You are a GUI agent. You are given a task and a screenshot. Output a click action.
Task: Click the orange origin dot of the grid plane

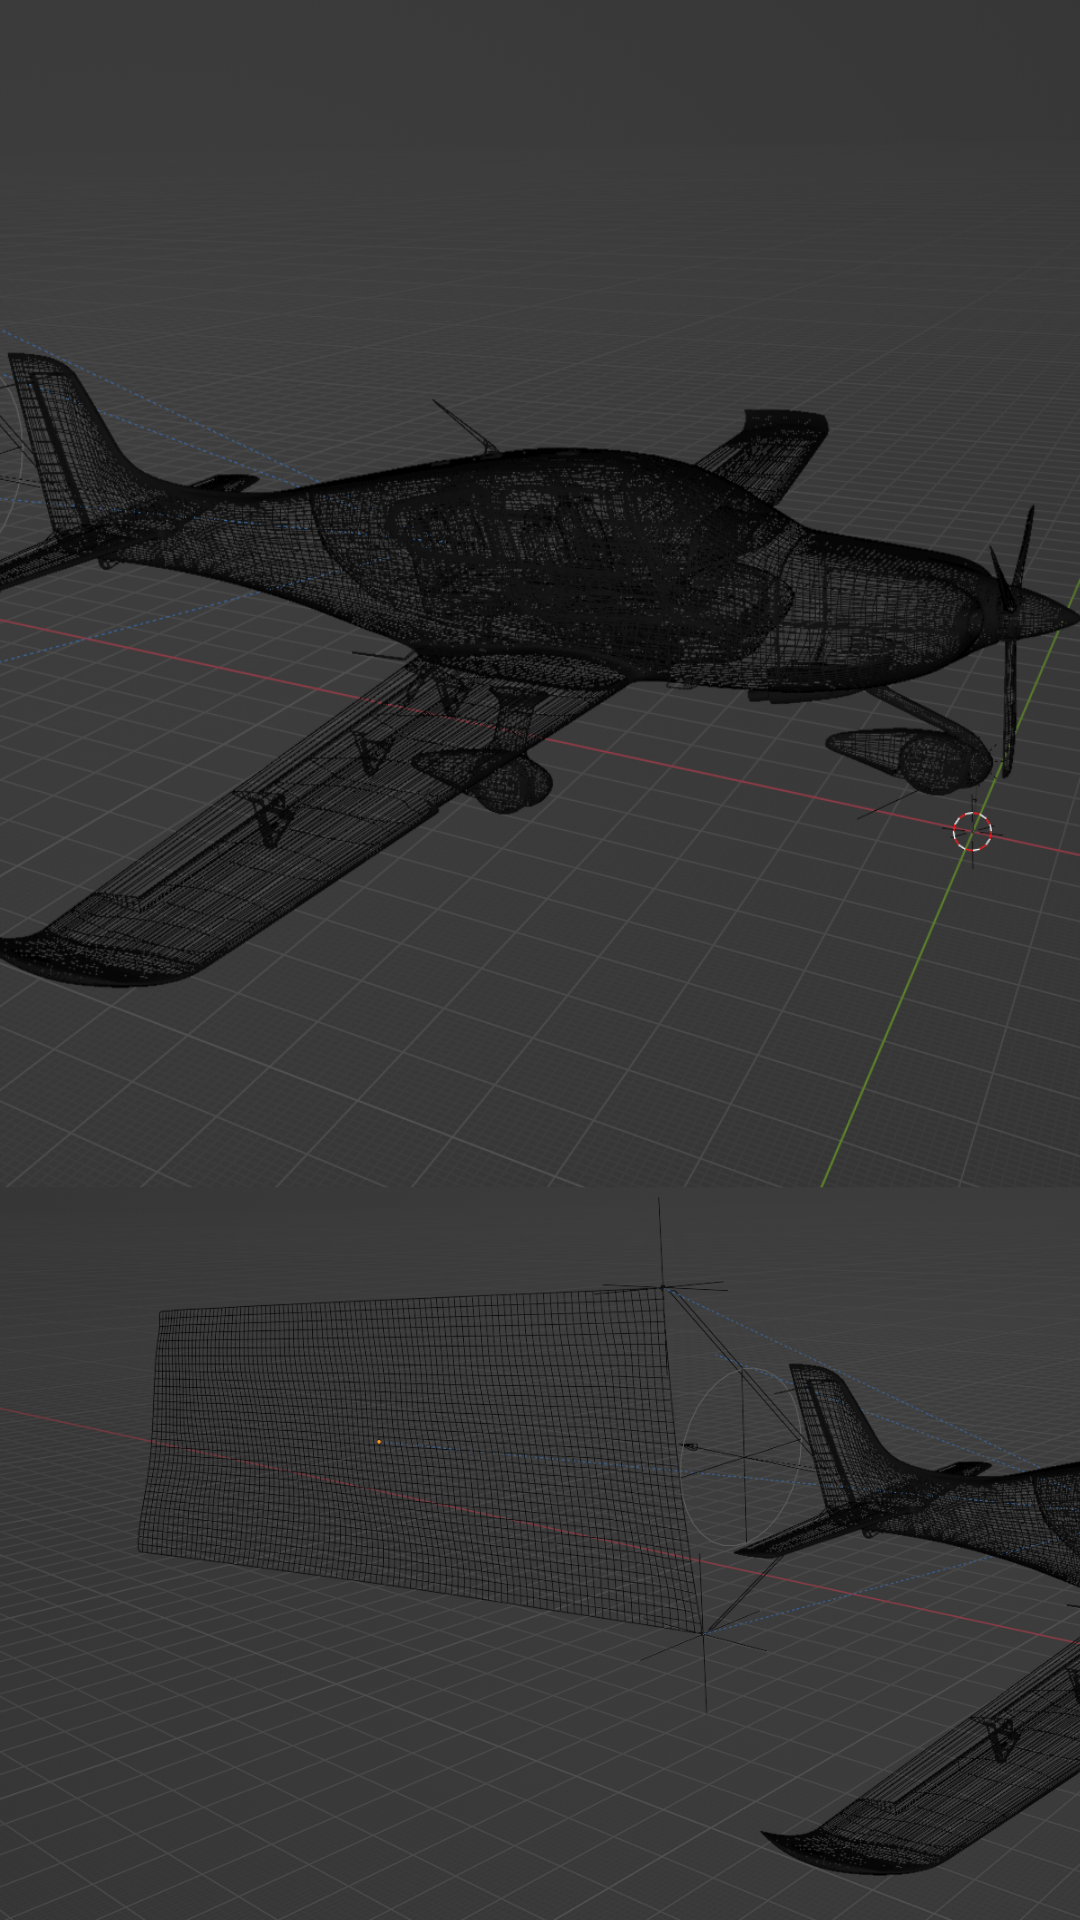click(x=379, y=1442)
